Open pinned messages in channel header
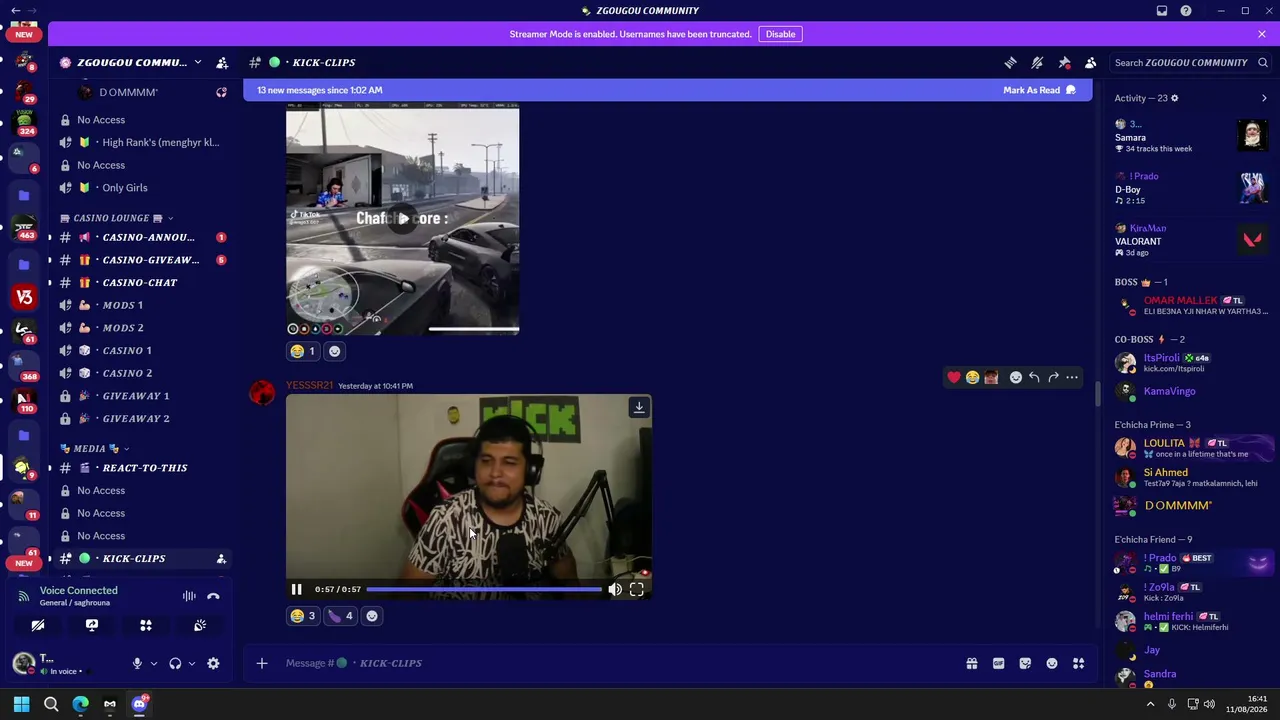The height and width of the screenshot is (720, 1280). (1064, 62)
